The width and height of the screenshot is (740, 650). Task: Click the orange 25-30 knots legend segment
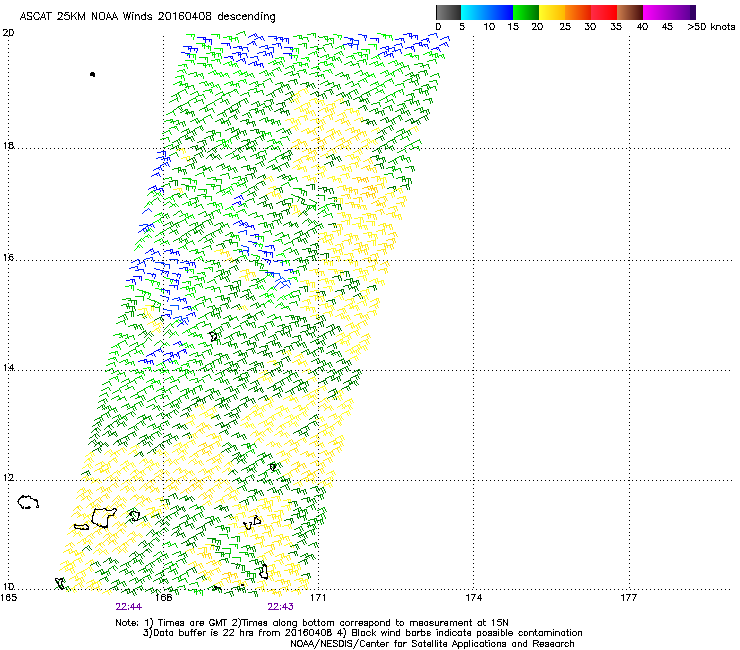tap(578, 12)
